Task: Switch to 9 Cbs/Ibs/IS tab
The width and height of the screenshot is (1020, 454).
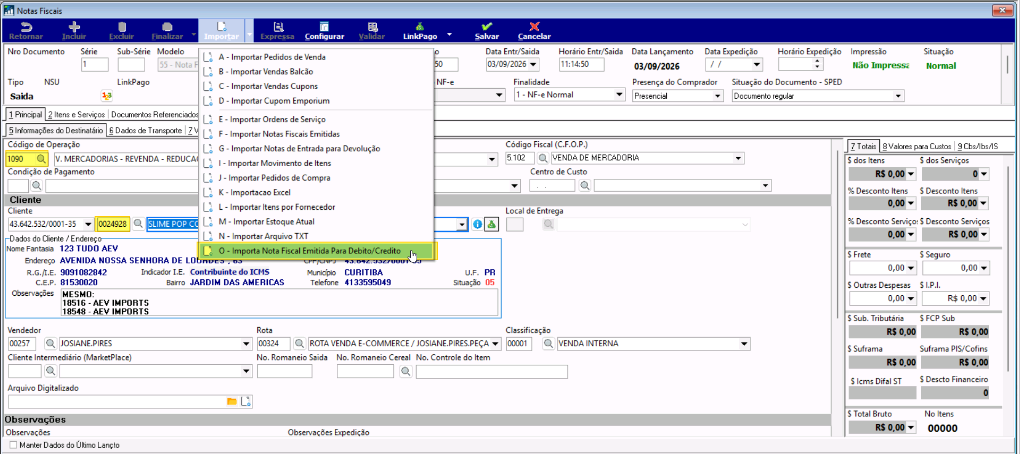Action: click(x=979, y=146)
